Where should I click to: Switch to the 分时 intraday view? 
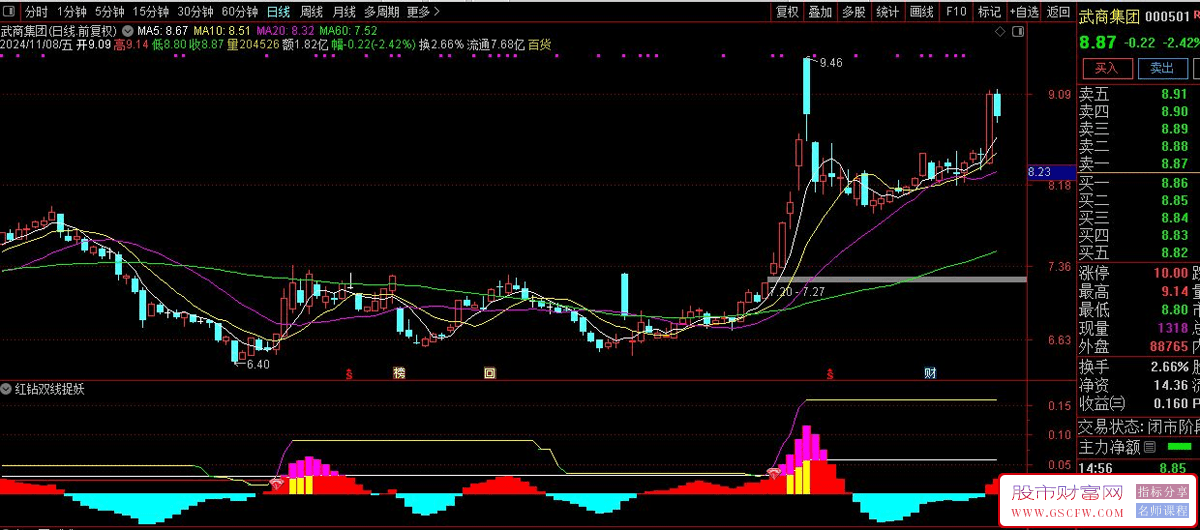(x=36, y=12)
